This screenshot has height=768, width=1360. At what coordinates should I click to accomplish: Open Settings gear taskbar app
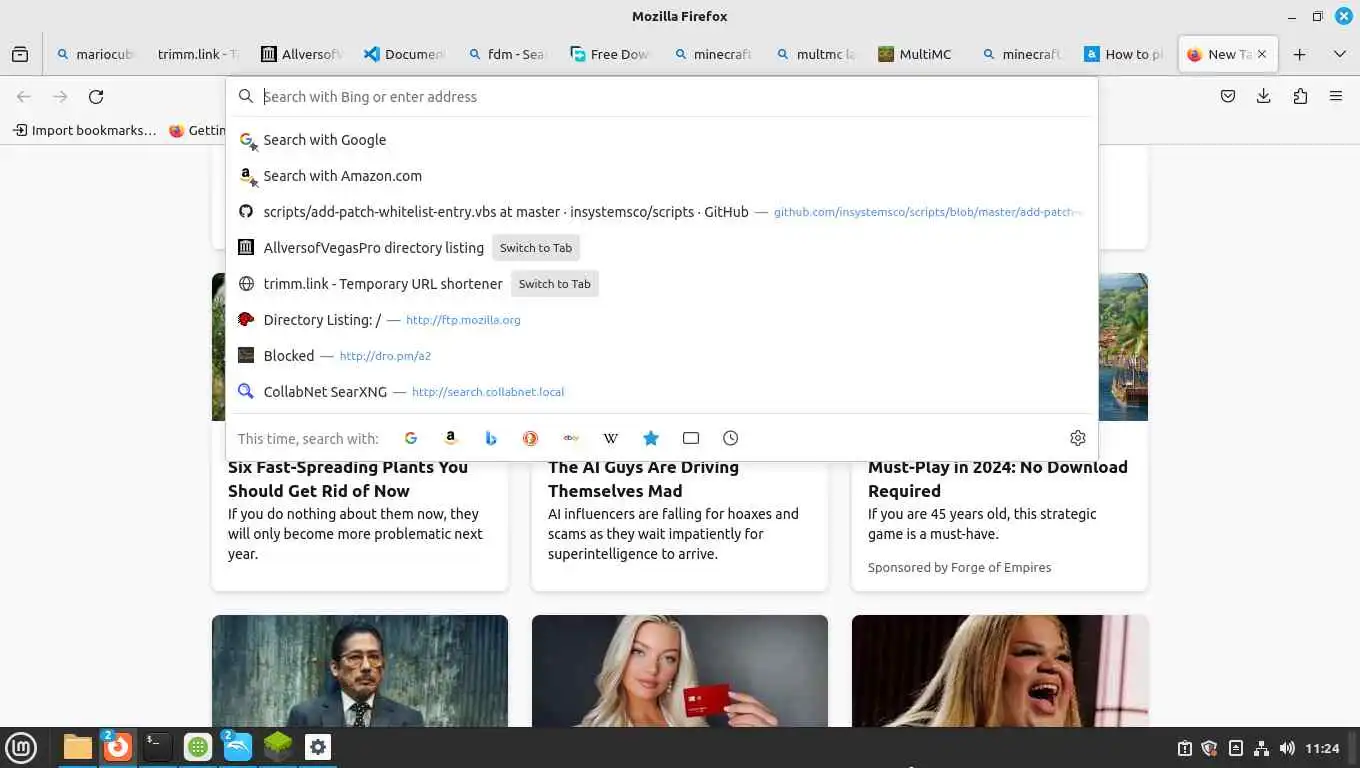[318, 747]
